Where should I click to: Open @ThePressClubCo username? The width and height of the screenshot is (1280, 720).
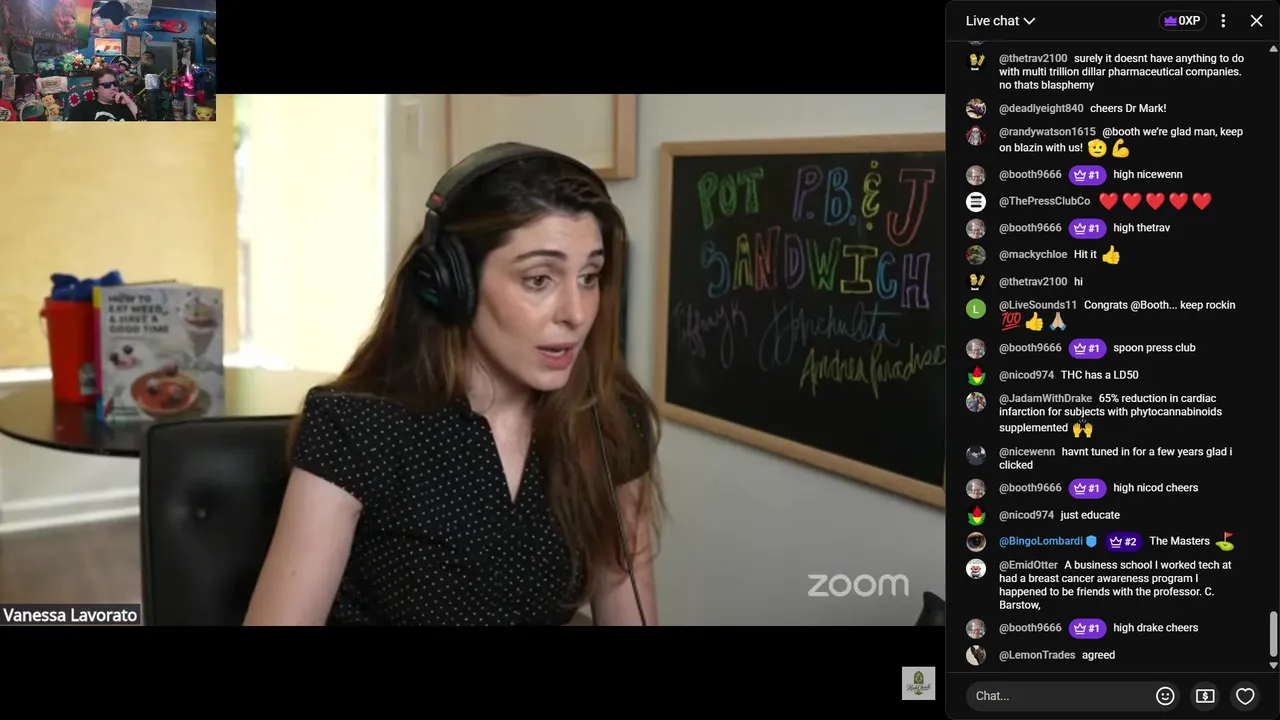coord(1044,201)
